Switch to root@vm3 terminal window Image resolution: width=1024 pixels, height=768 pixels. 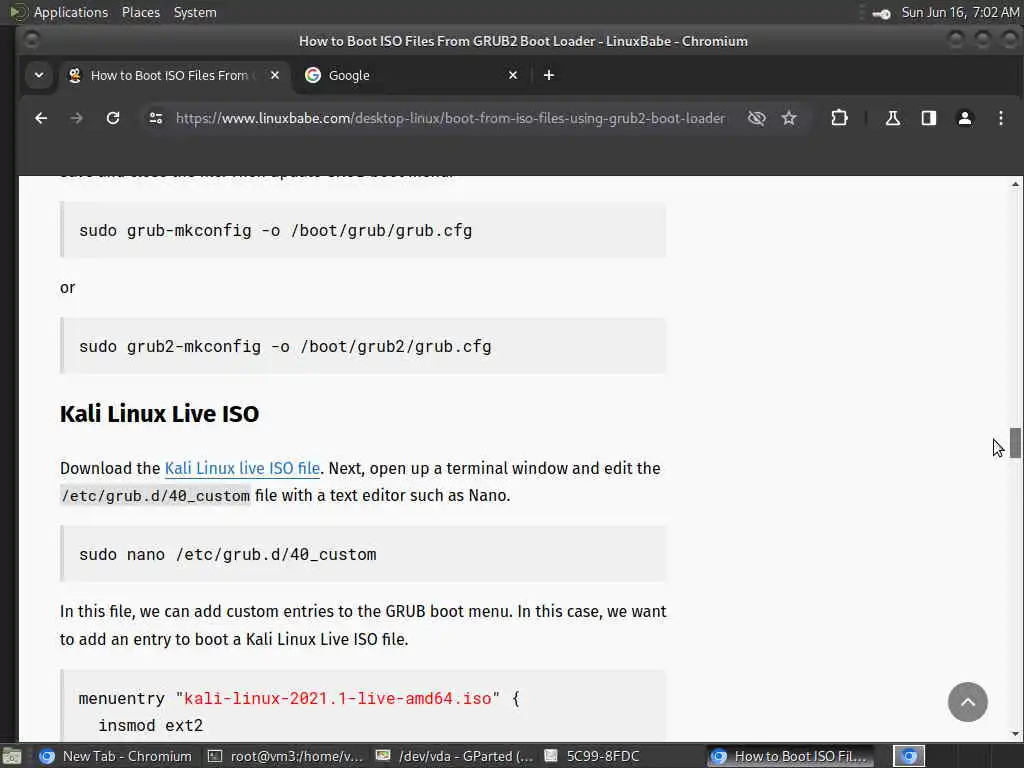285,756
